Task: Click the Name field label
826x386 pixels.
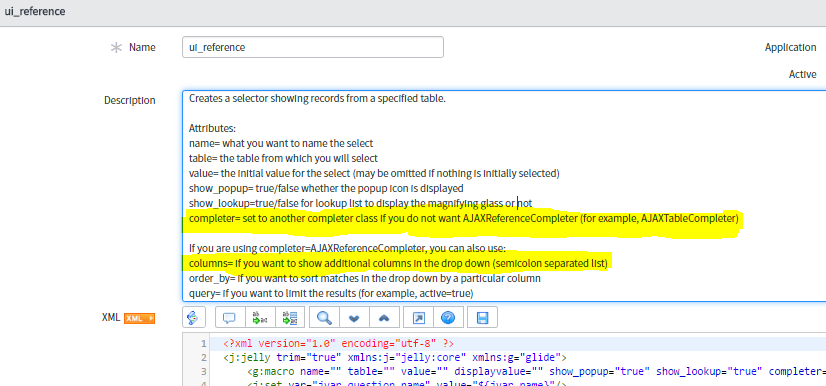Action: 142,47
